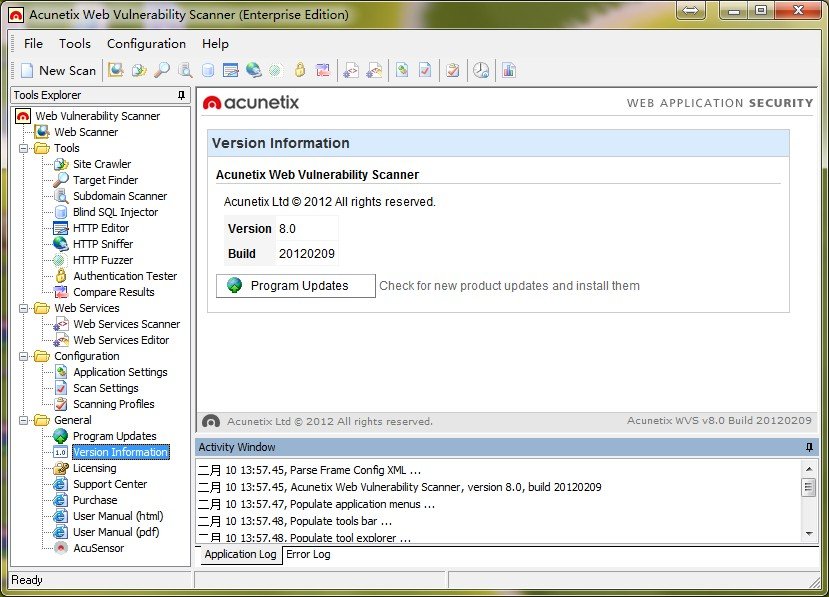Open Licensing in the tree
Viewport: 829px width, 597px height.
tap(95, 468)
